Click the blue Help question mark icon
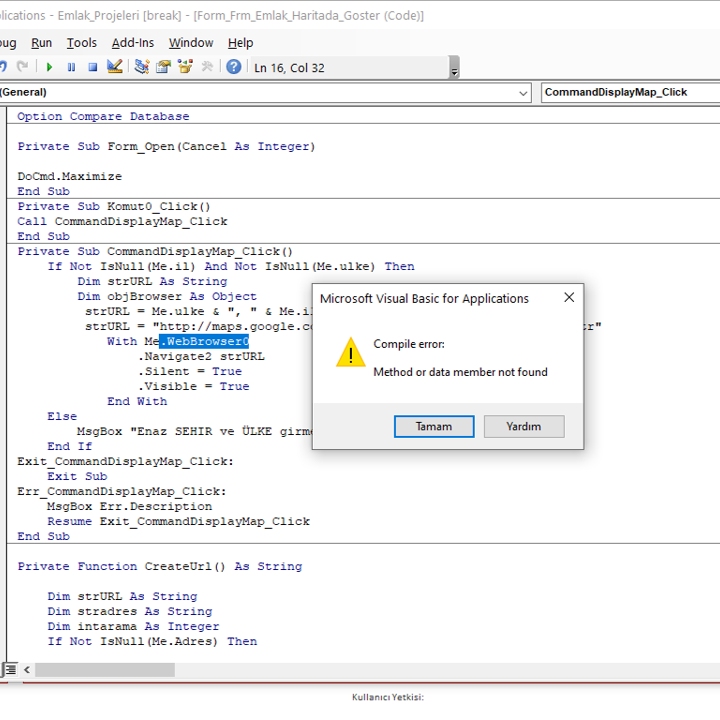The width and height of the screenshot is (720, 720). [x=234, y=67]
